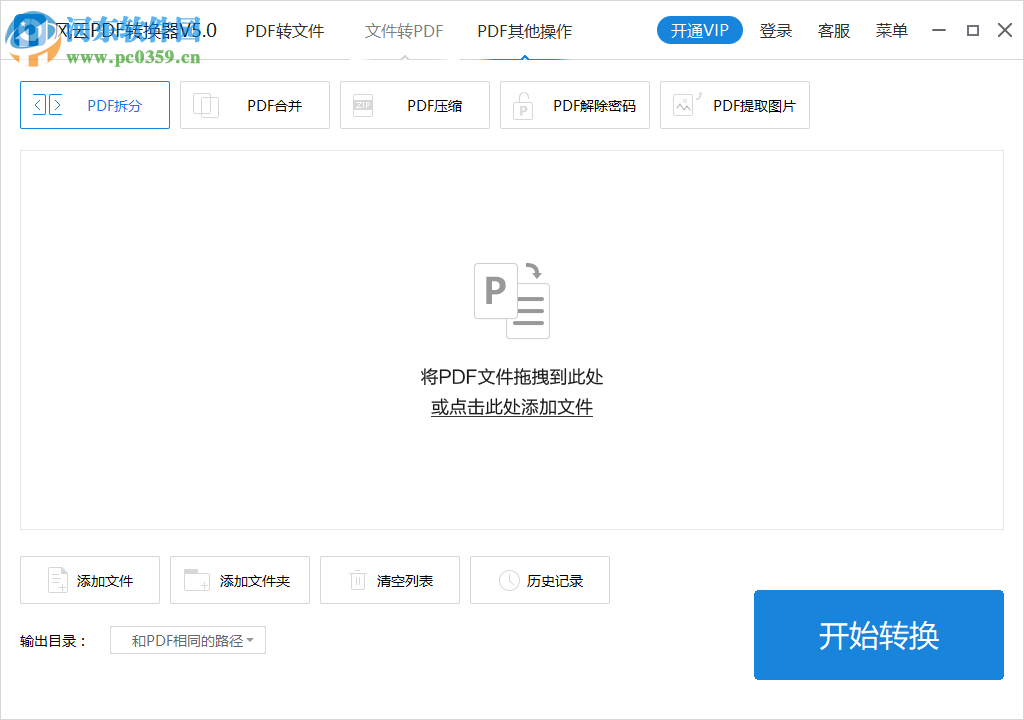Open the 输出目录 output path dropdown
The height and width of the screenshot is (720, 1024).
pyautogui.click(x=187, y=640)
